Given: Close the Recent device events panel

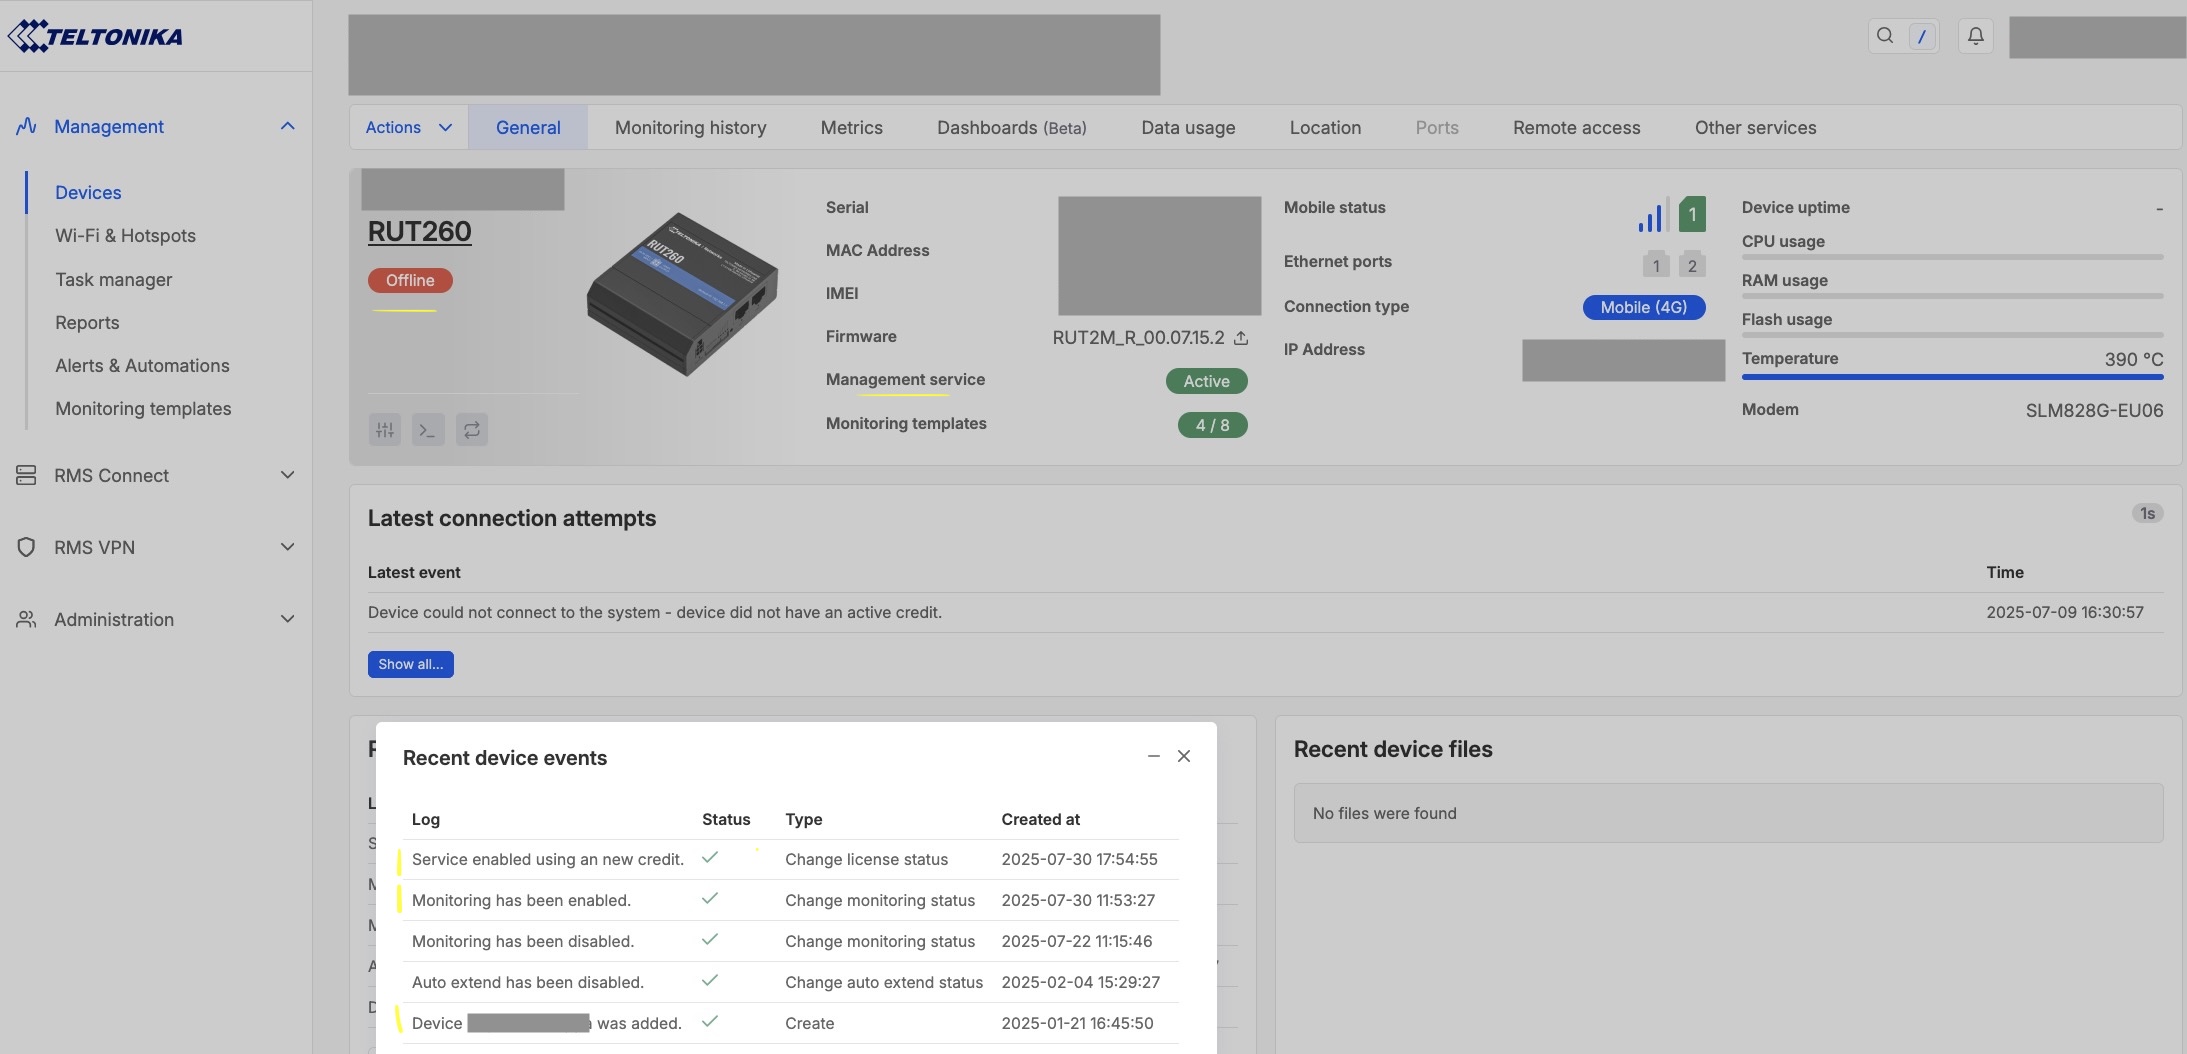Looking at the screenshot, I should tap(1184, 756).
